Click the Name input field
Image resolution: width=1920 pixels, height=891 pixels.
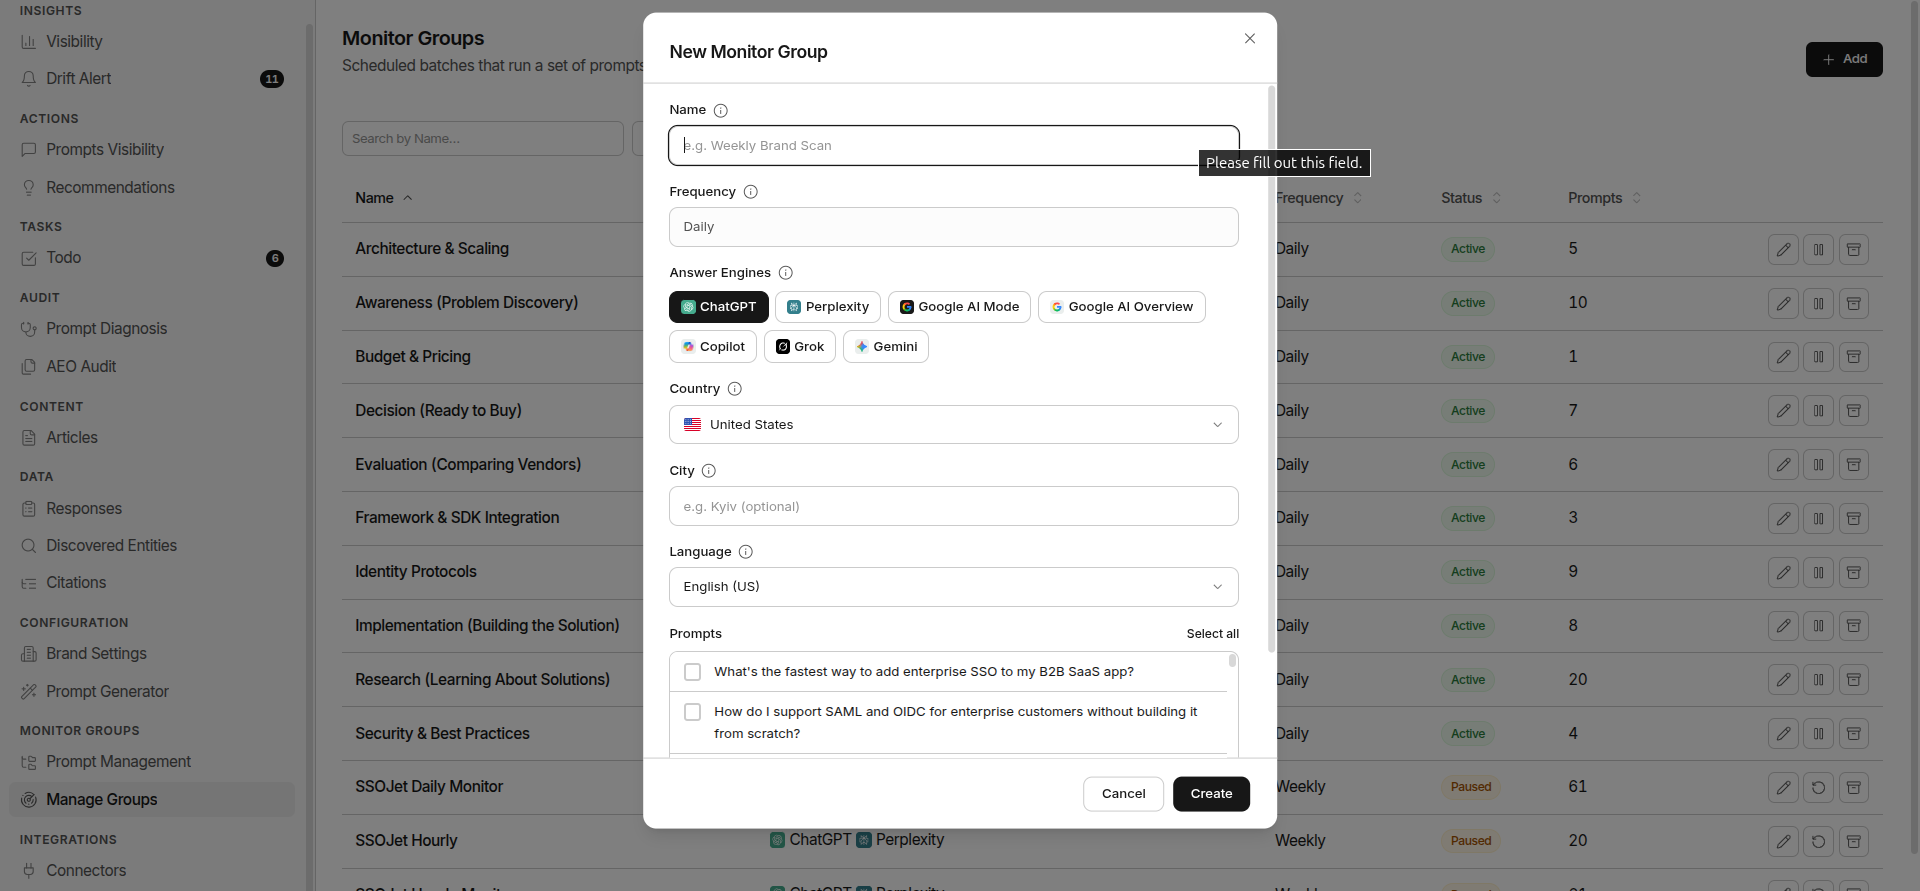pyautogui.click(x=954, y=146)
